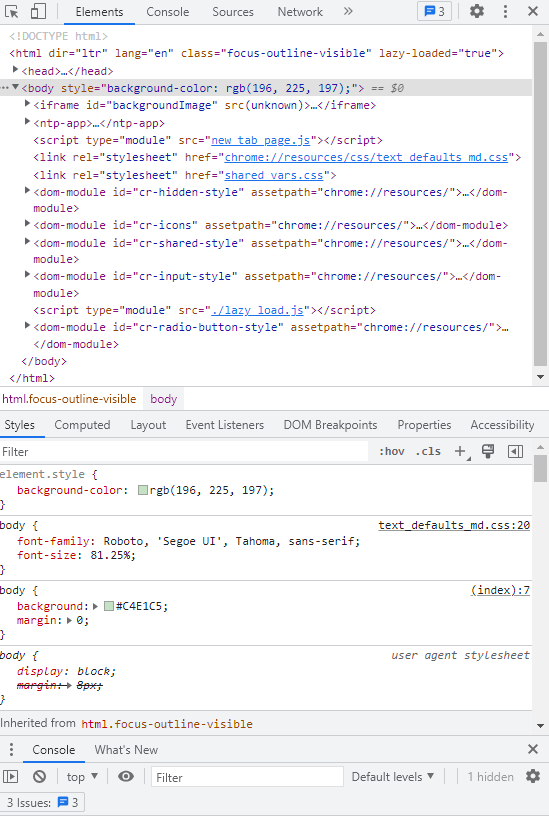
Task: Create a live expression eye icon
Action: pos(126,777)
